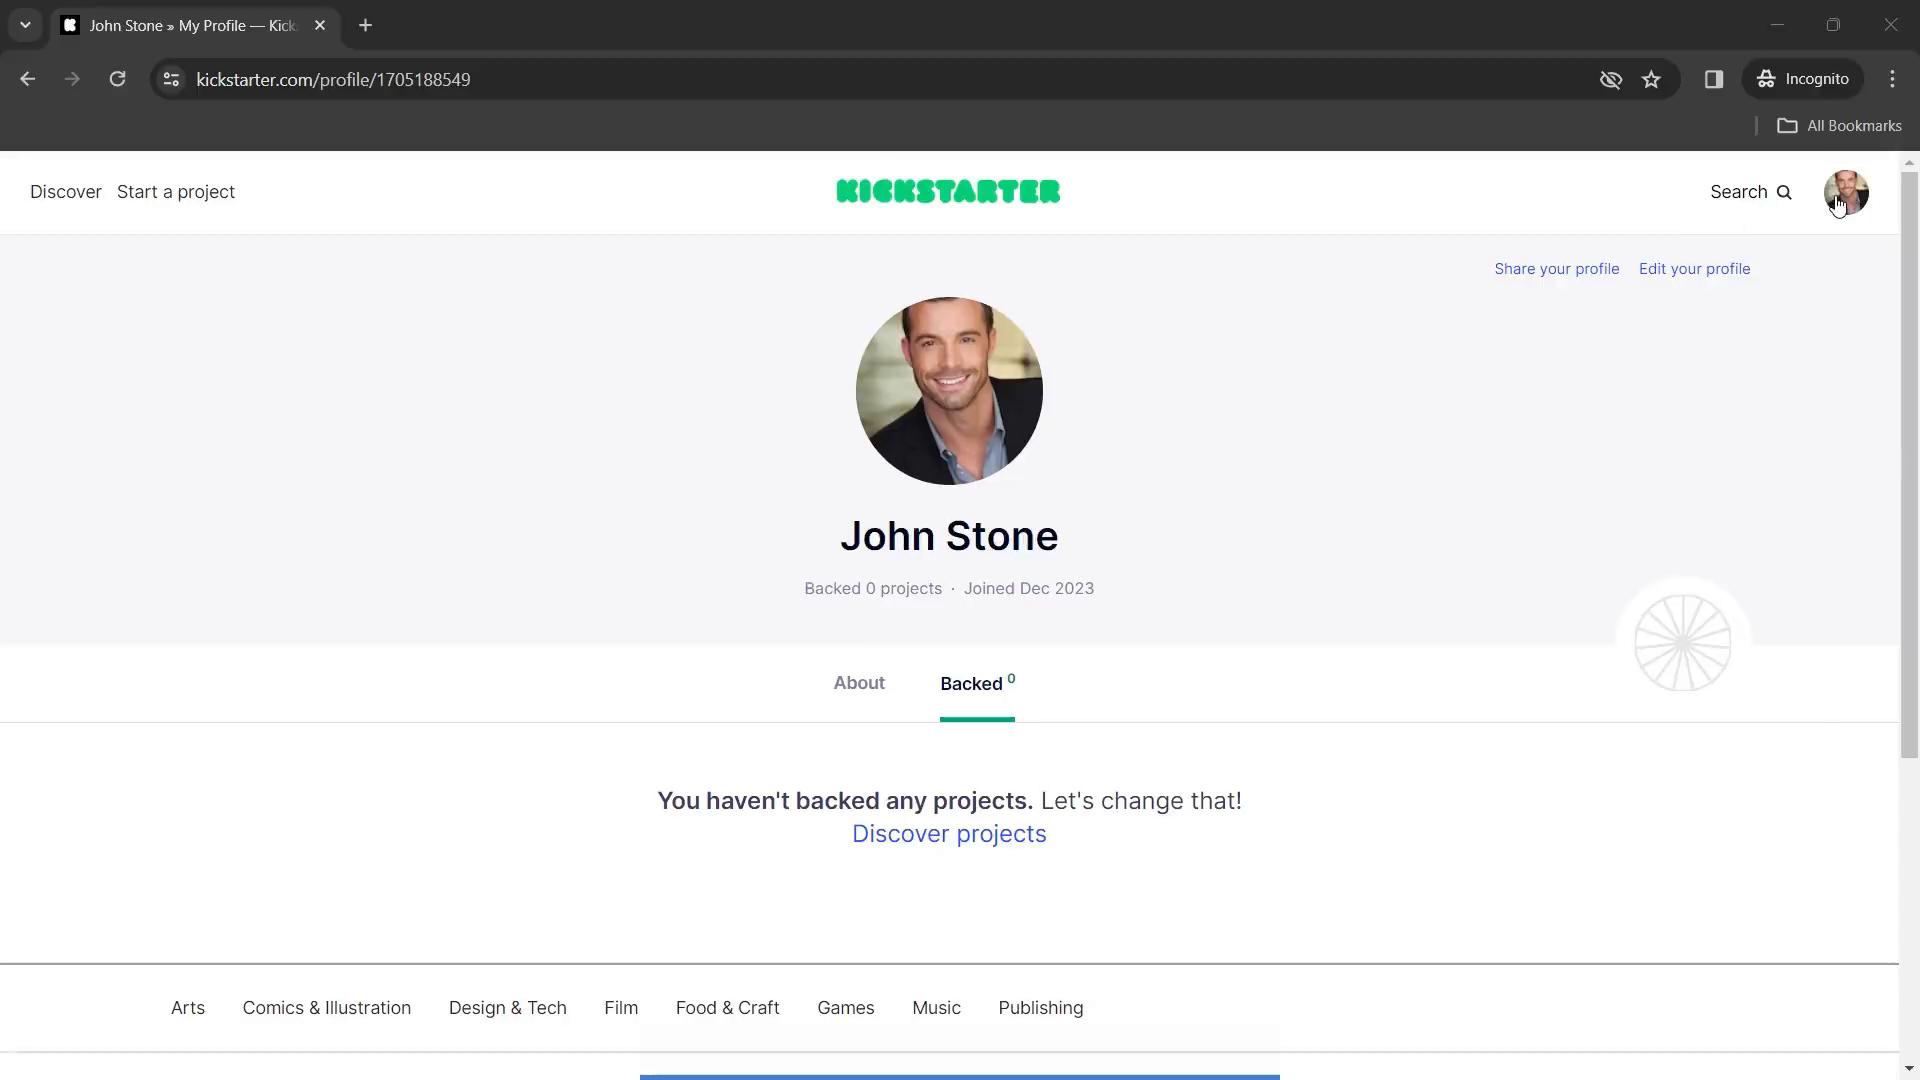Select the Backed tab on profile
Viewport: 1920px width, 1080px height.
tap(976, 683)
